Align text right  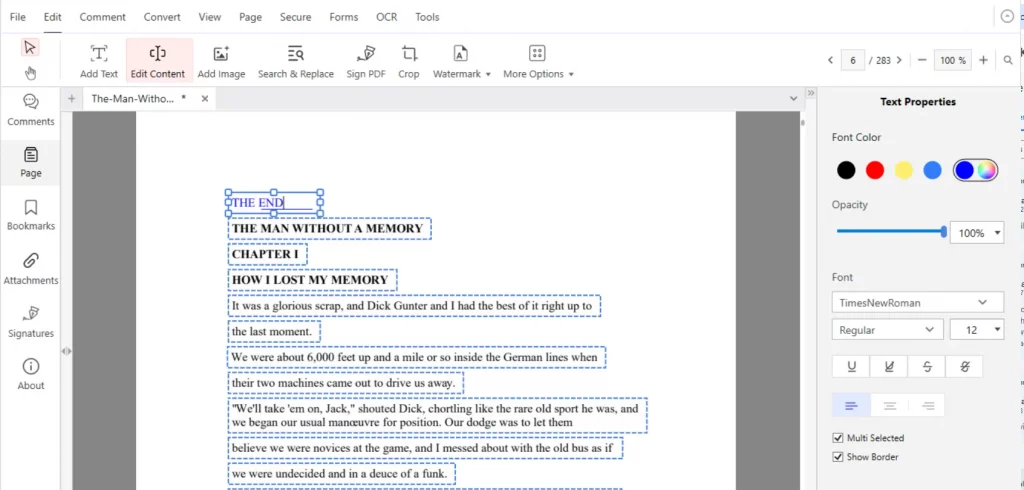click(x=927, y=406)
